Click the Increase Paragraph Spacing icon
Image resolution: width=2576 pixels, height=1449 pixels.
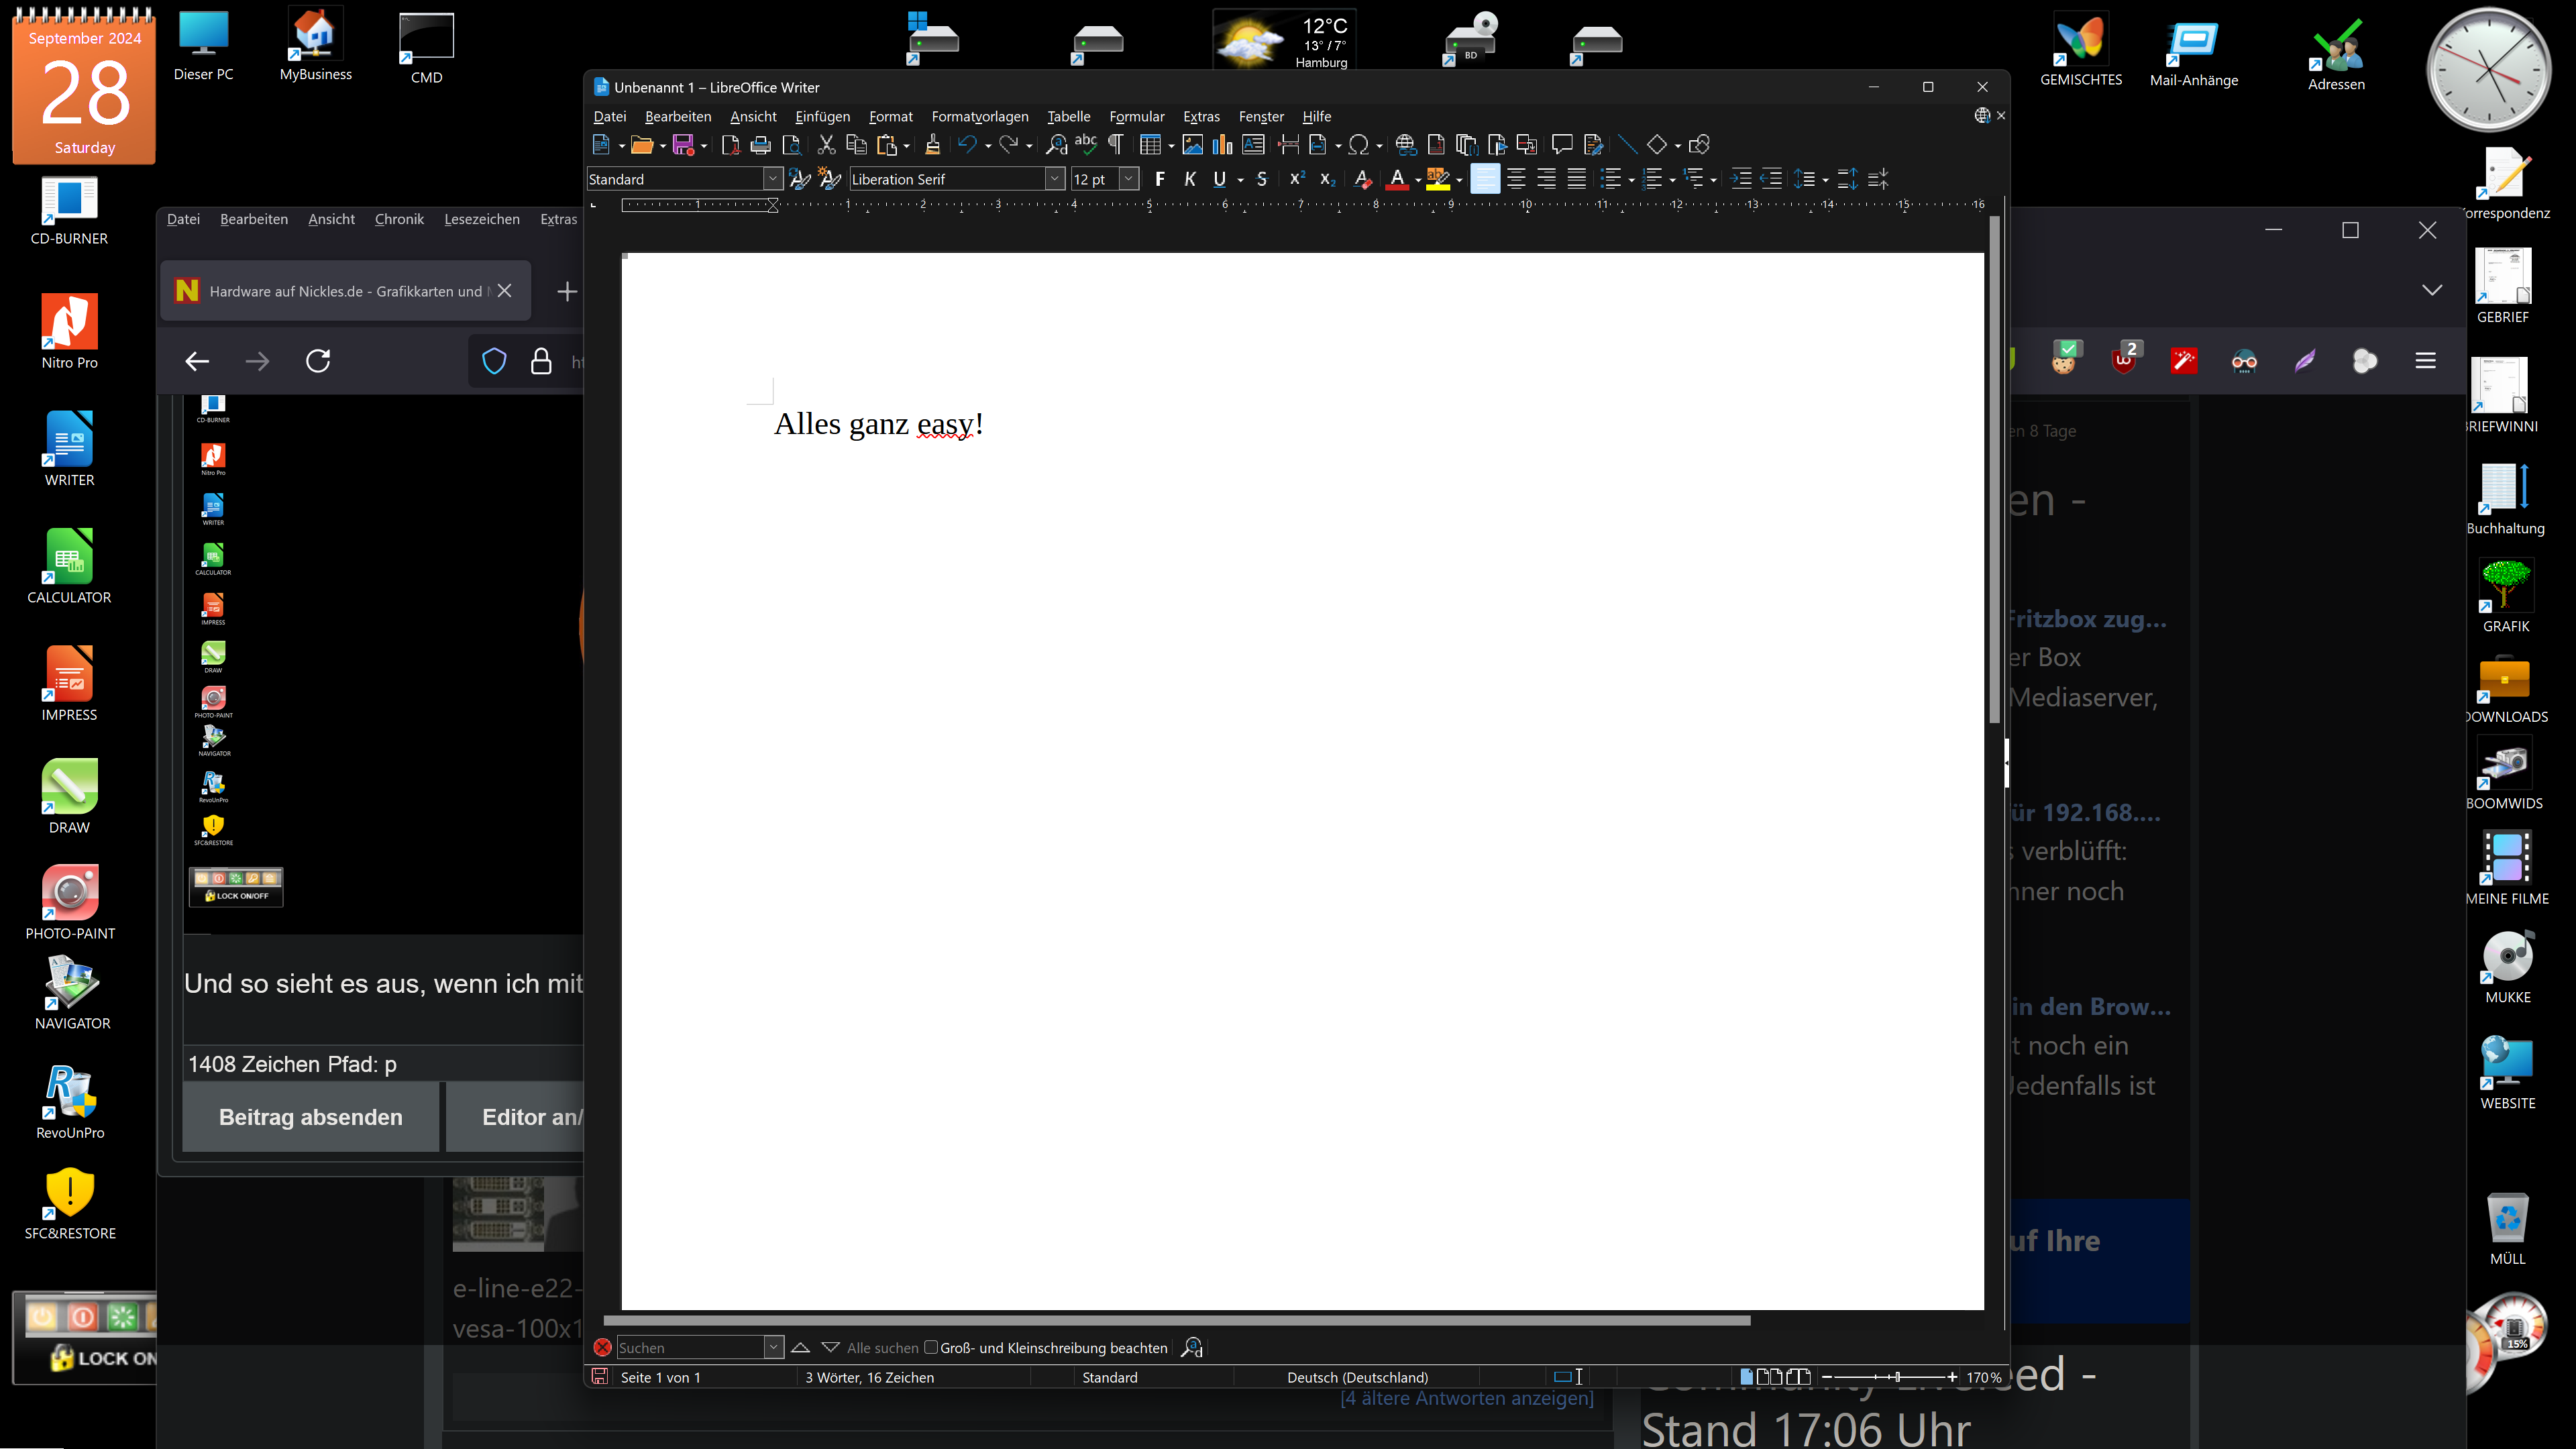1847,180
